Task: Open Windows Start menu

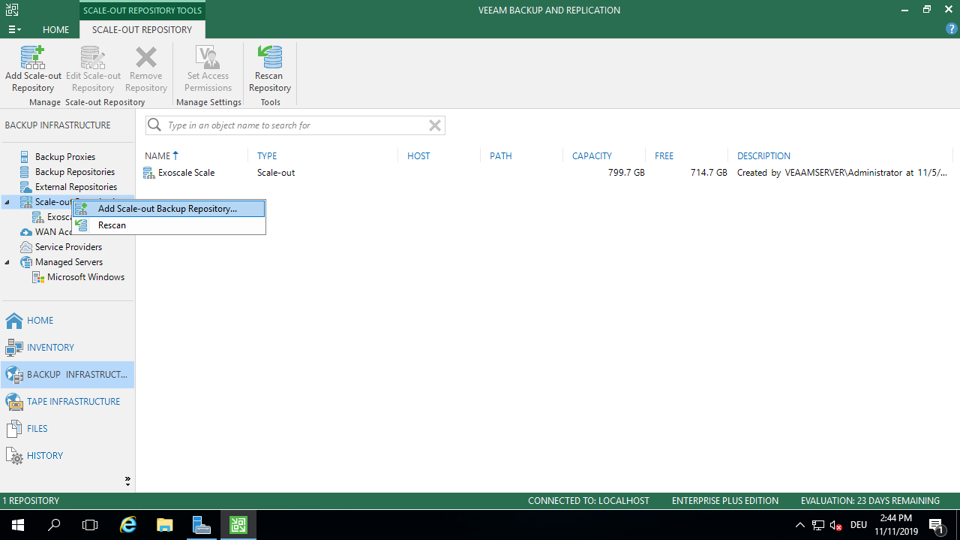Action: pos(17,525)
